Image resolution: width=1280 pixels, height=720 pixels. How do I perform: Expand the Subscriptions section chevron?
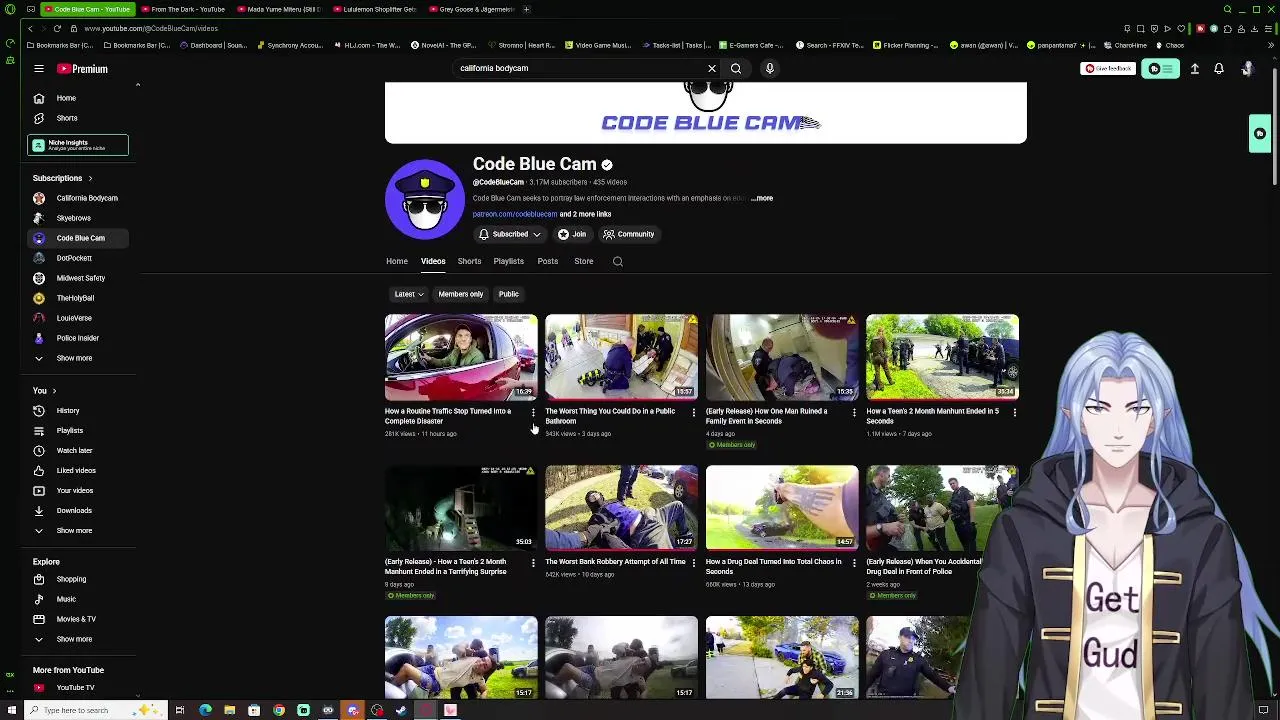(90, 178)
